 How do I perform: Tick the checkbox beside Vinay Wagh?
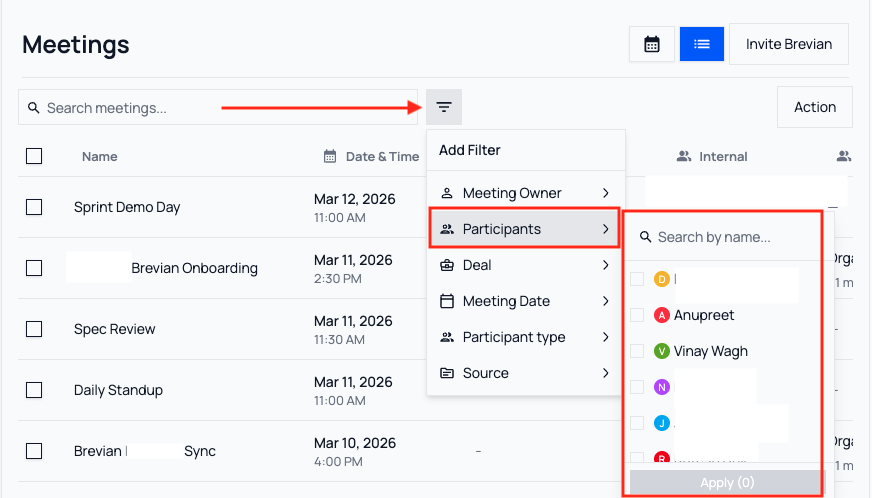point(637,351)
